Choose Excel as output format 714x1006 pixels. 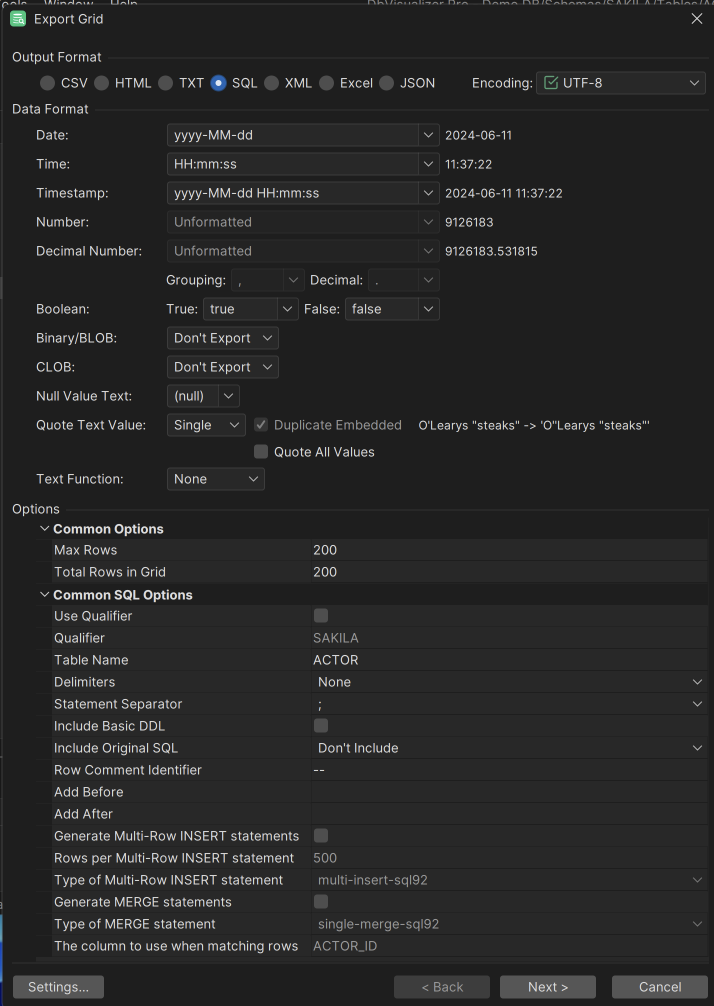[327, 83]
